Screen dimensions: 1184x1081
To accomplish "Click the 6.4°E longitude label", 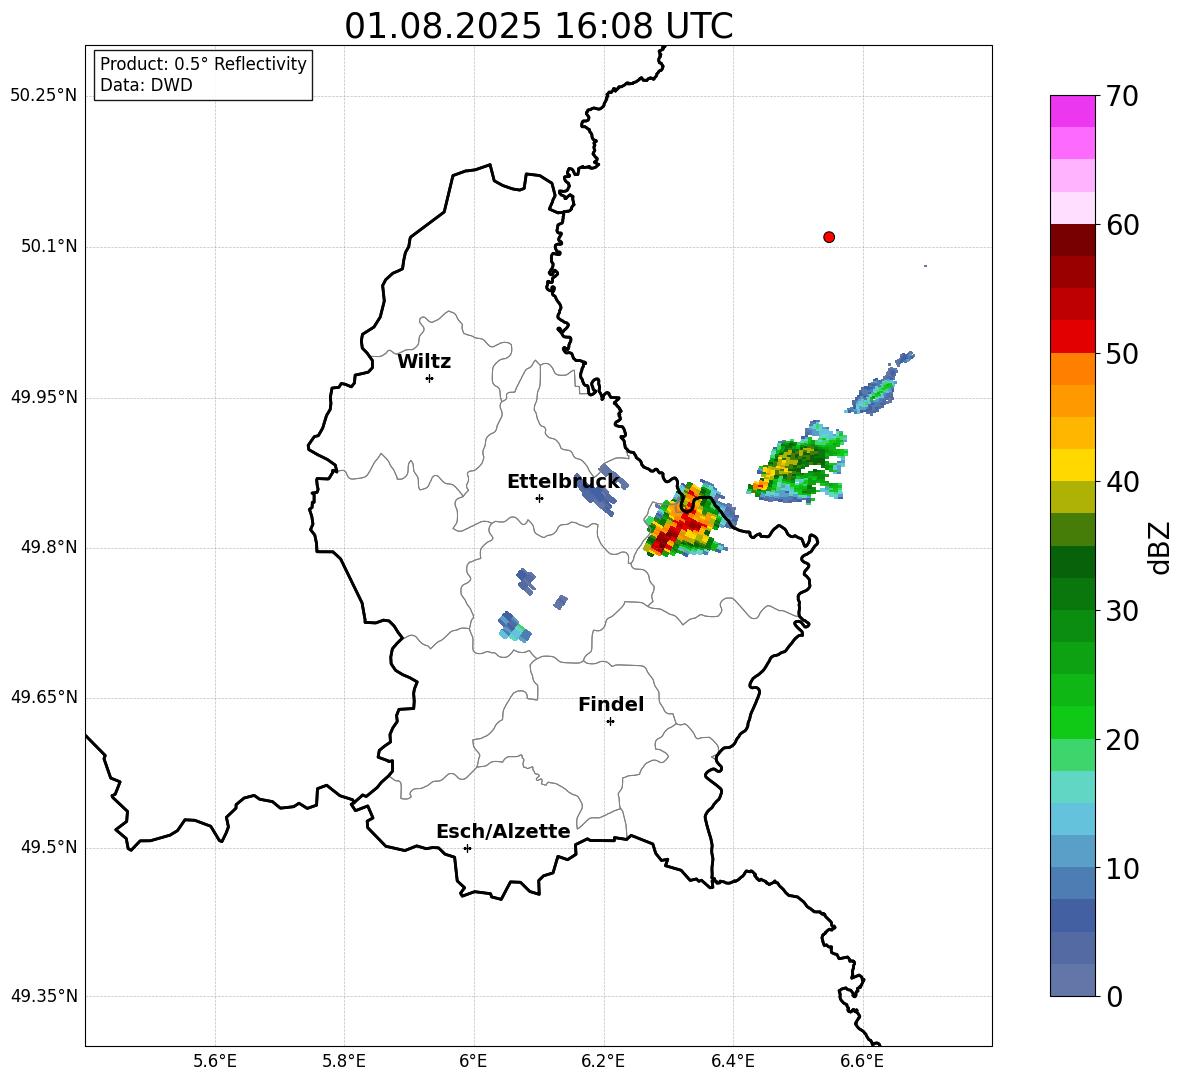I will point(732,1061).
